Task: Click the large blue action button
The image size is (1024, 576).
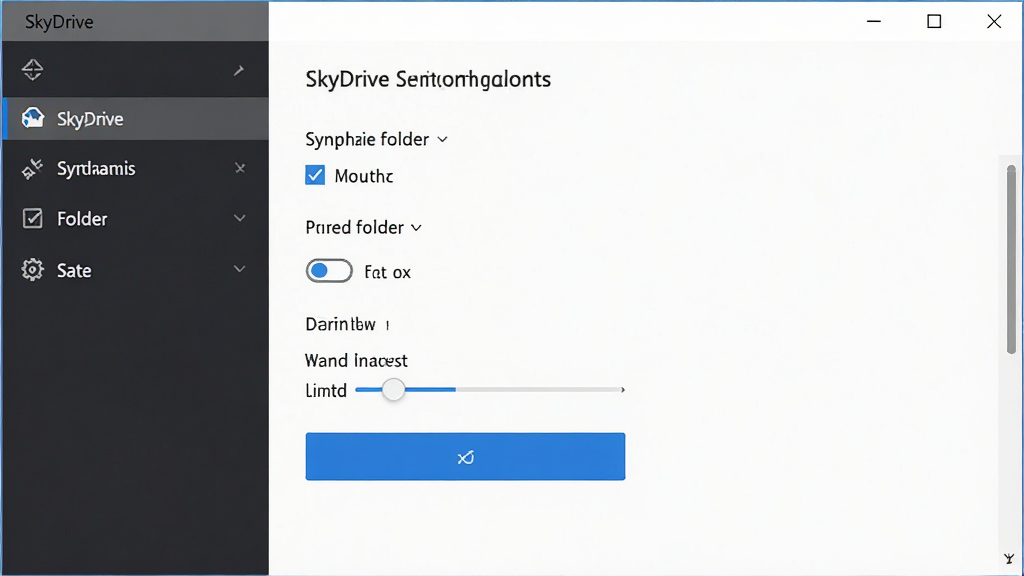Action: [x=465, y=456]
